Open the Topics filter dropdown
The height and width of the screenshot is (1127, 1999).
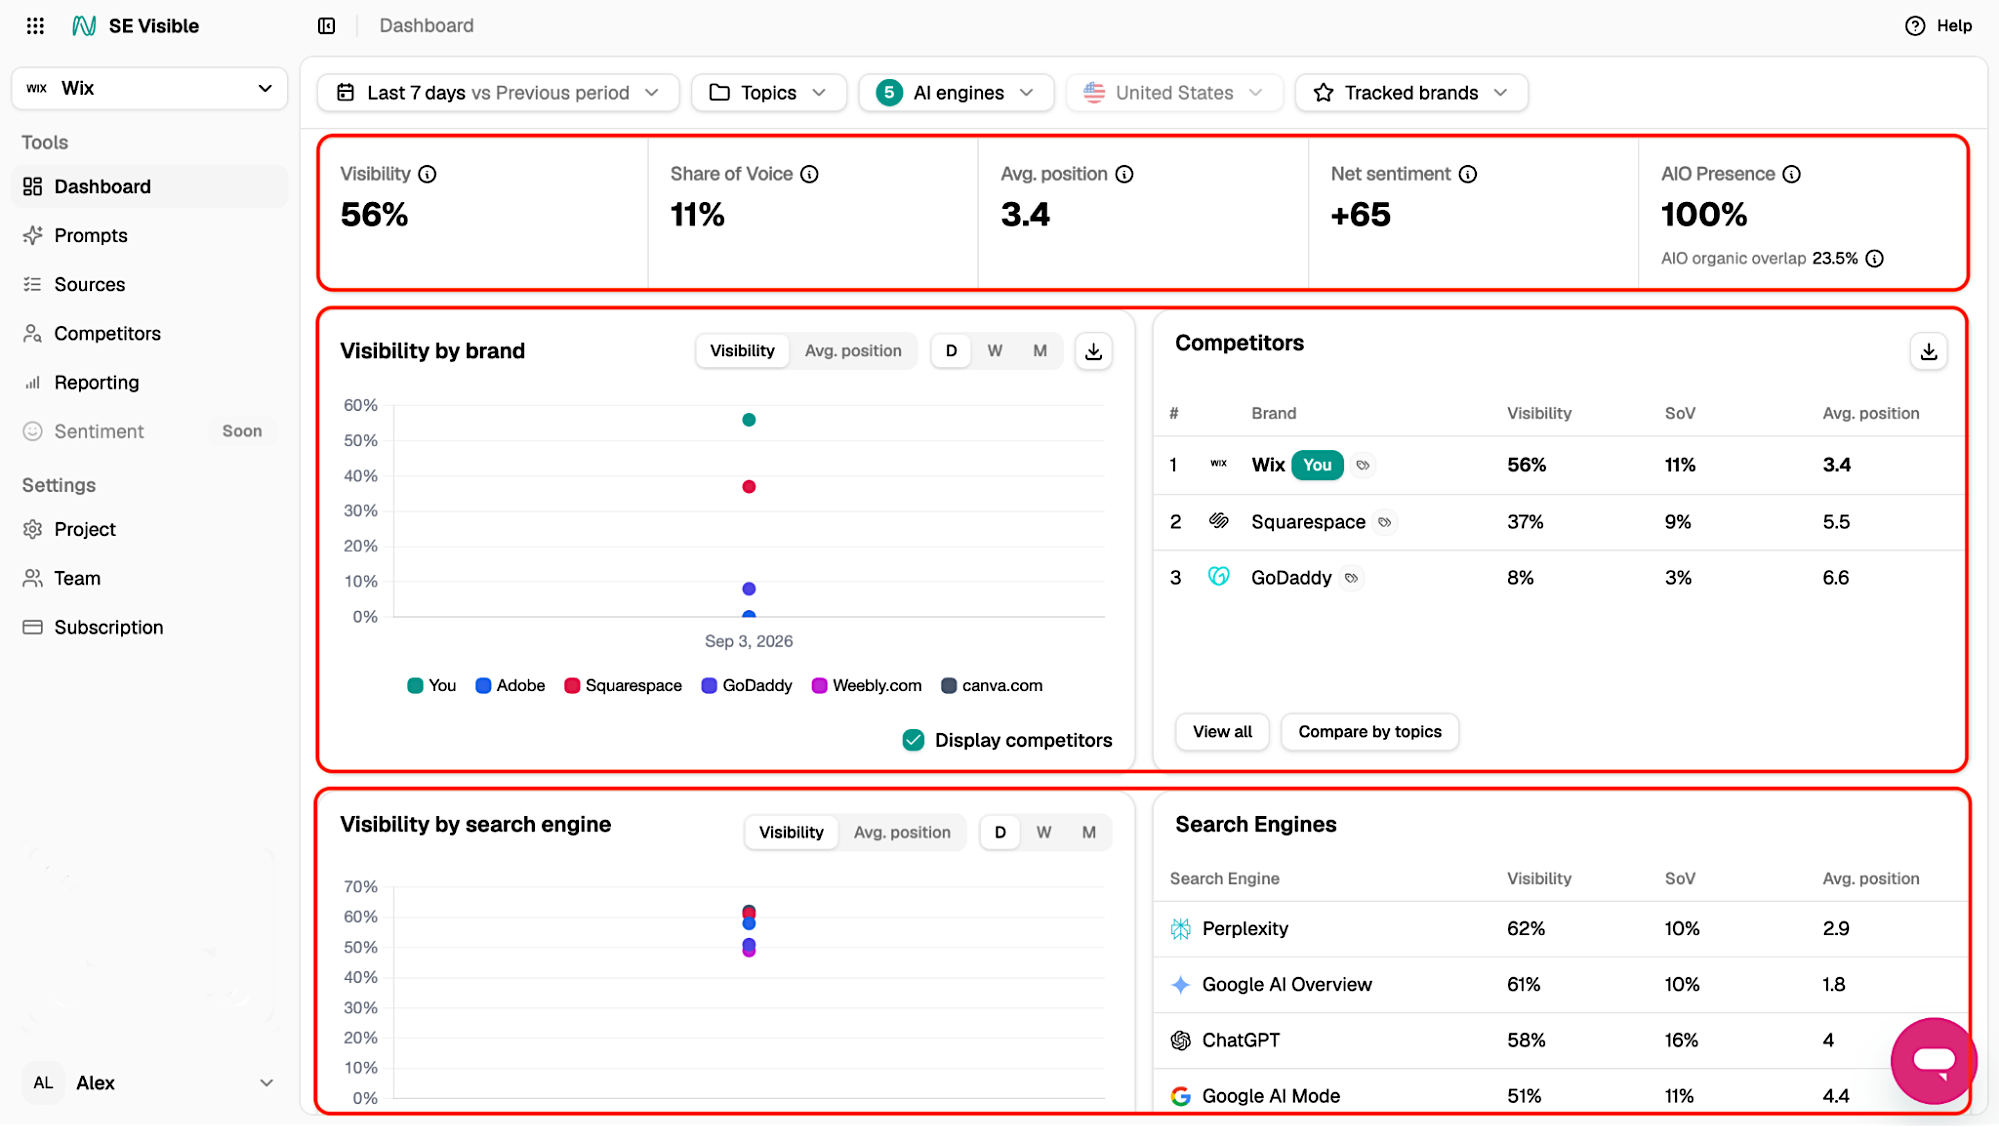click(x=769, y=93)
